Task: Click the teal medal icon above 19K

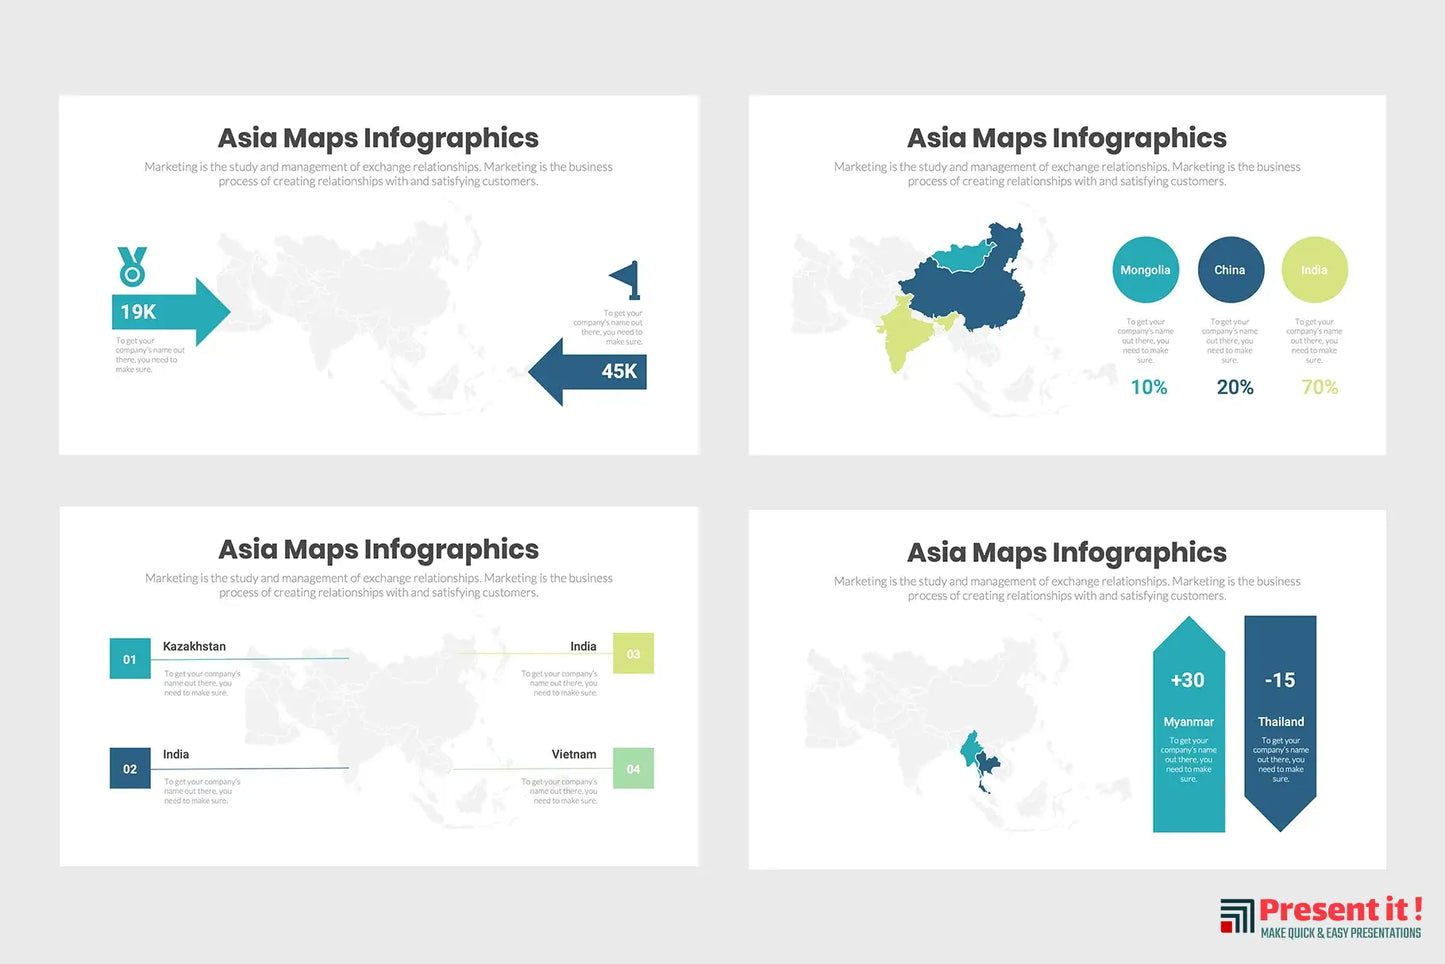Action: pos(132,267)
